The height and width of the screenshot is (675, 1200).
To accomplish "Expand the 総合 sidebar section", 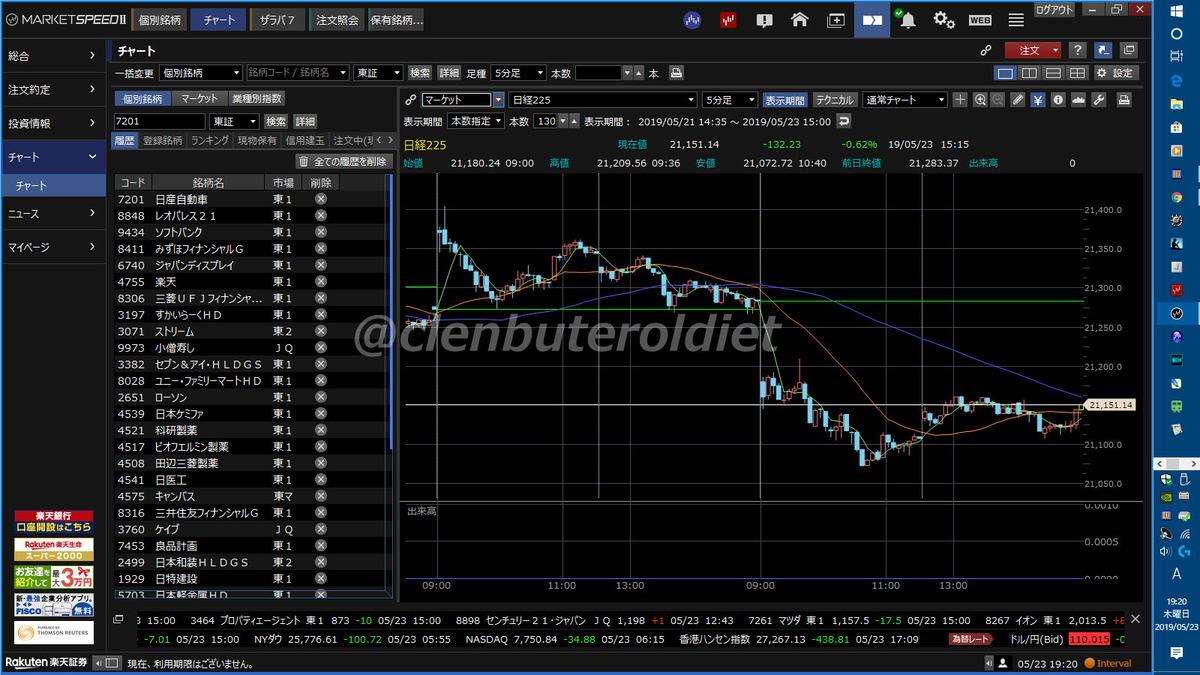I will point(53,56).
